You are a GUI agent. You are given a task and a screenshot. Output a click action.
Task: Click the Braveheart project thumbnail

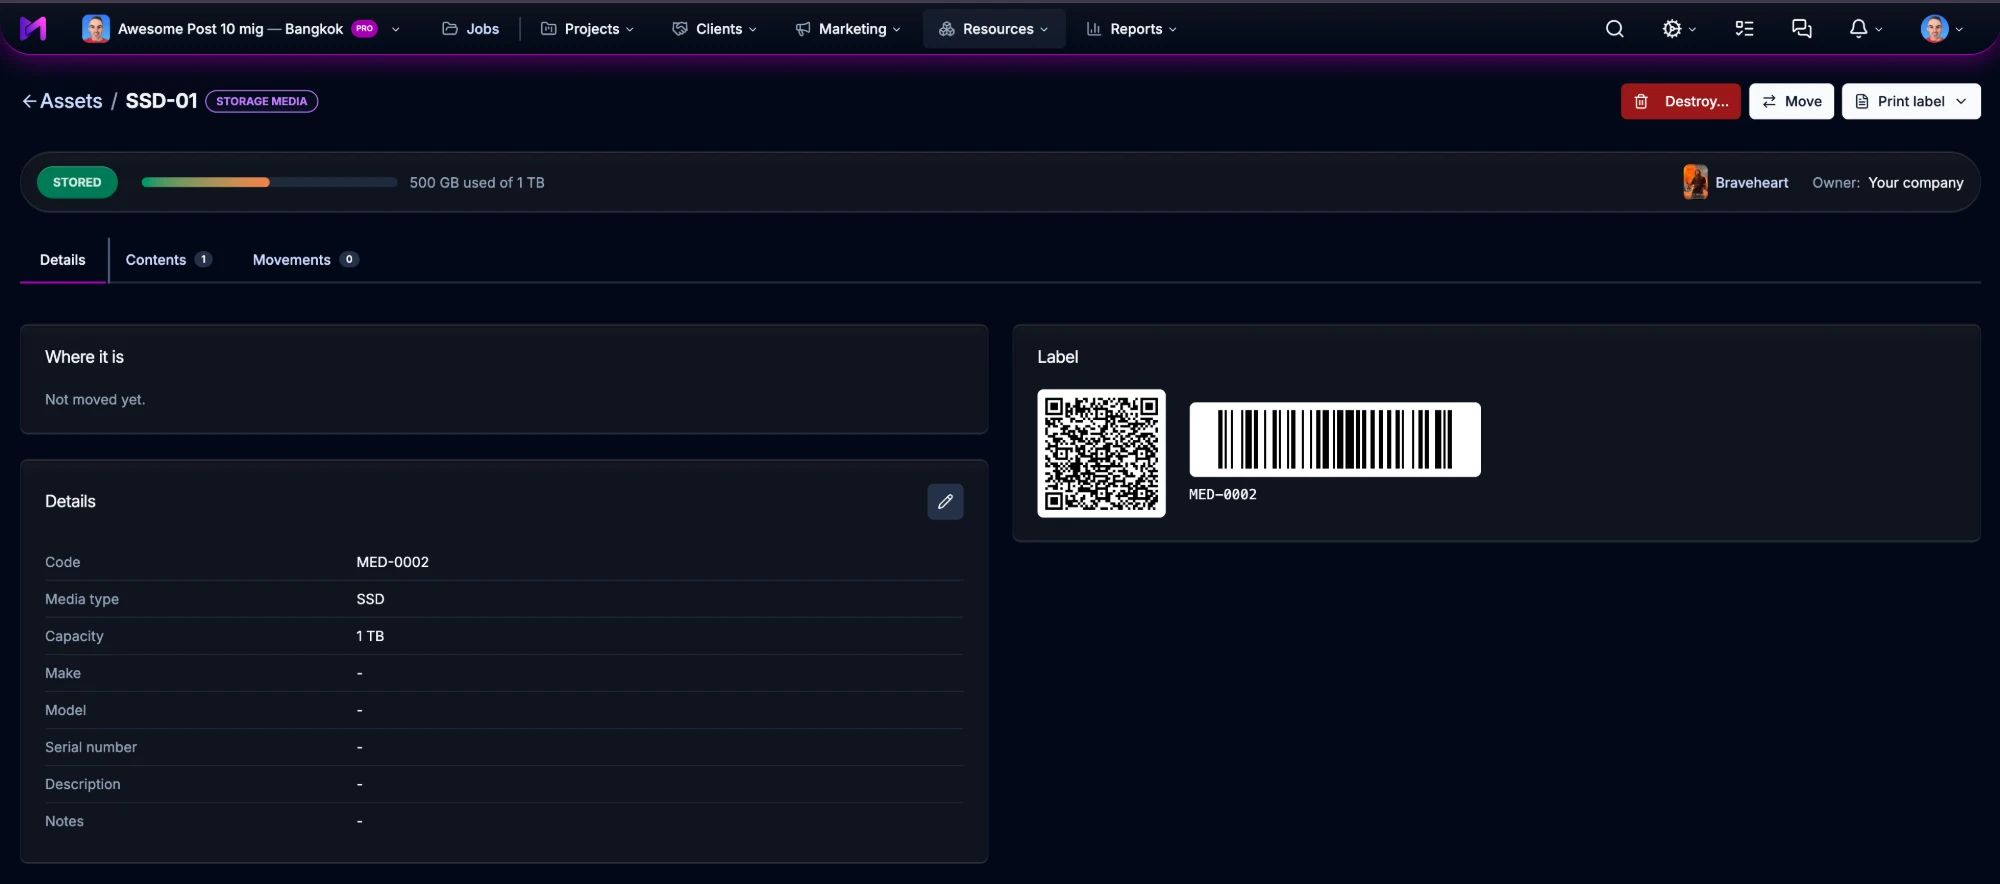coord(1695,182)
